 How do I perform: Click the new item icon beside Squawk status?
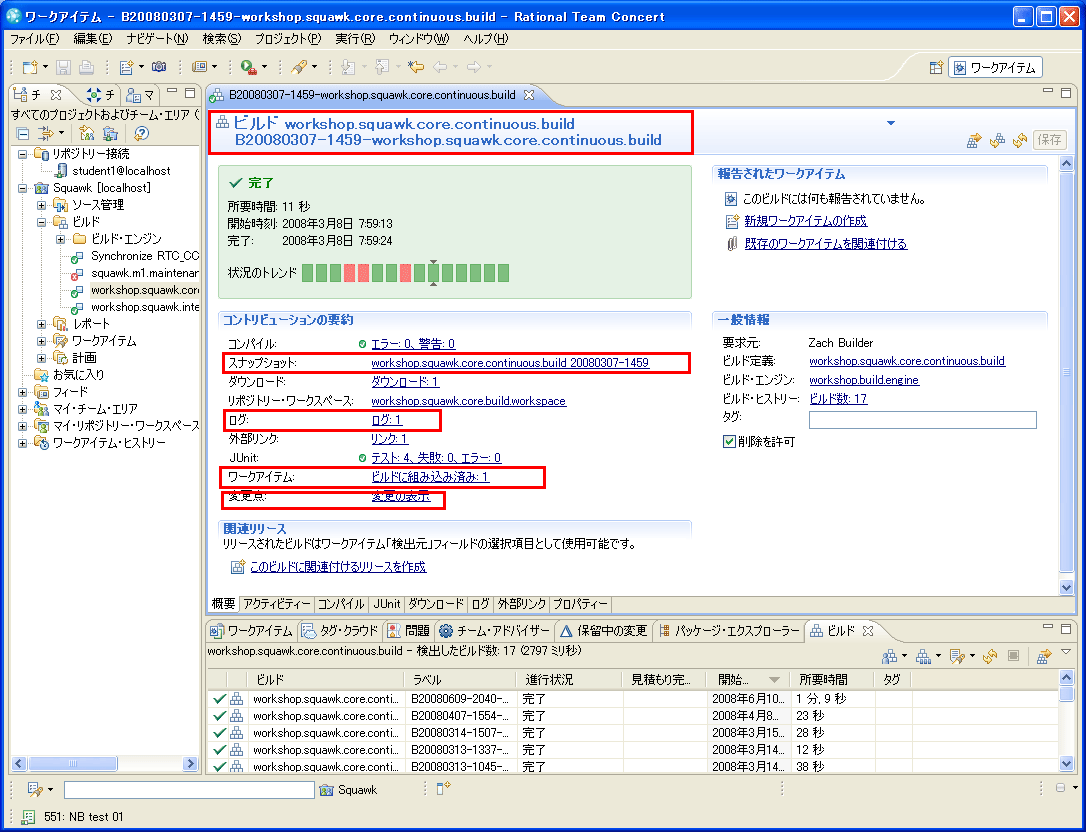443,788
